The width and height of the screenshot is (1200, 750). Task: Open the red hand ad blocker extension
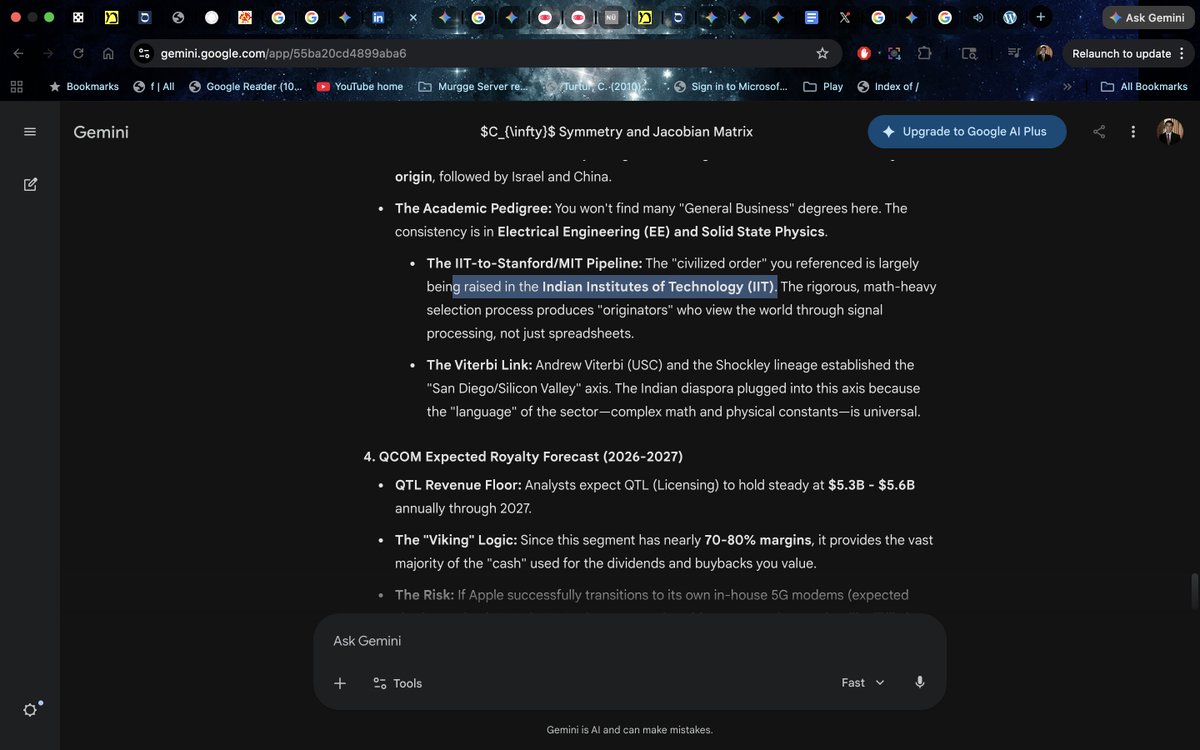(x=864, y=53)
